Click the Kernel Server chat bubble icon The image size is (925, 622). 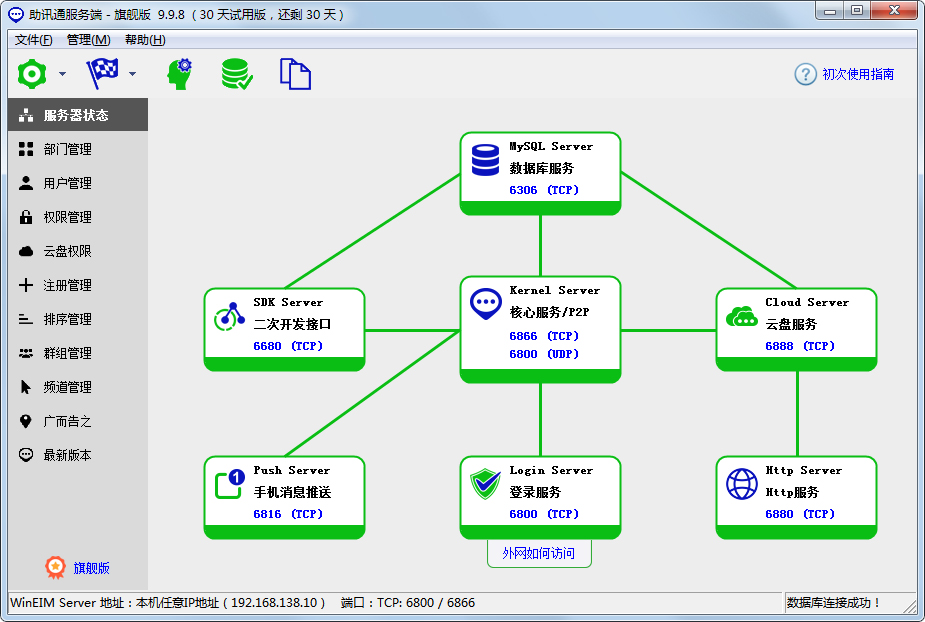click(x=486, y=304)
